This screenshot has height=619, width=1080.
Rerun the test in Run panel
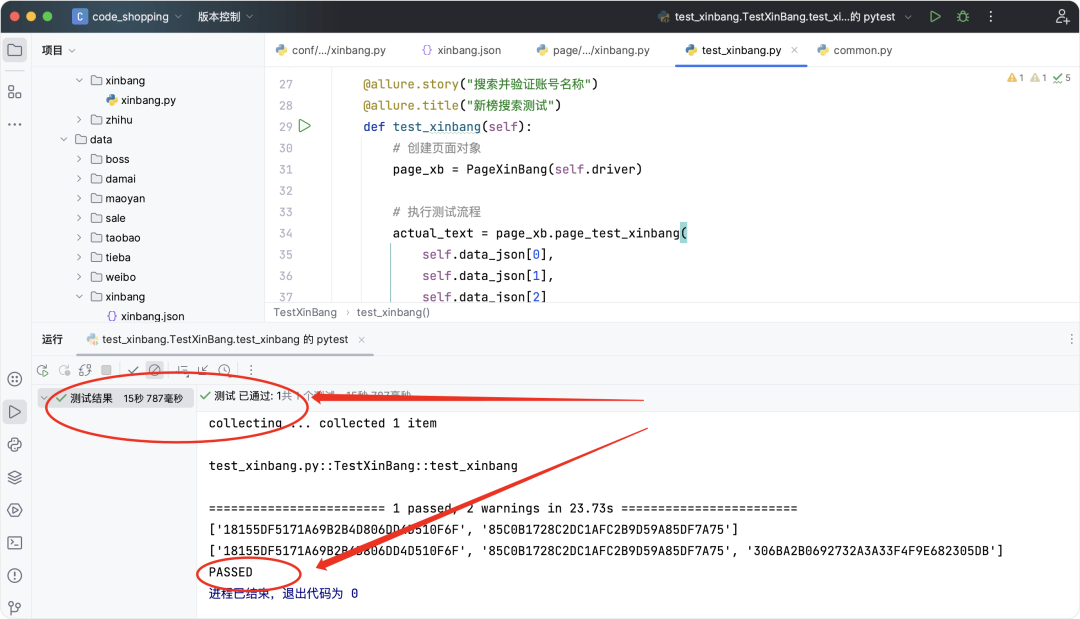(43, 370)
